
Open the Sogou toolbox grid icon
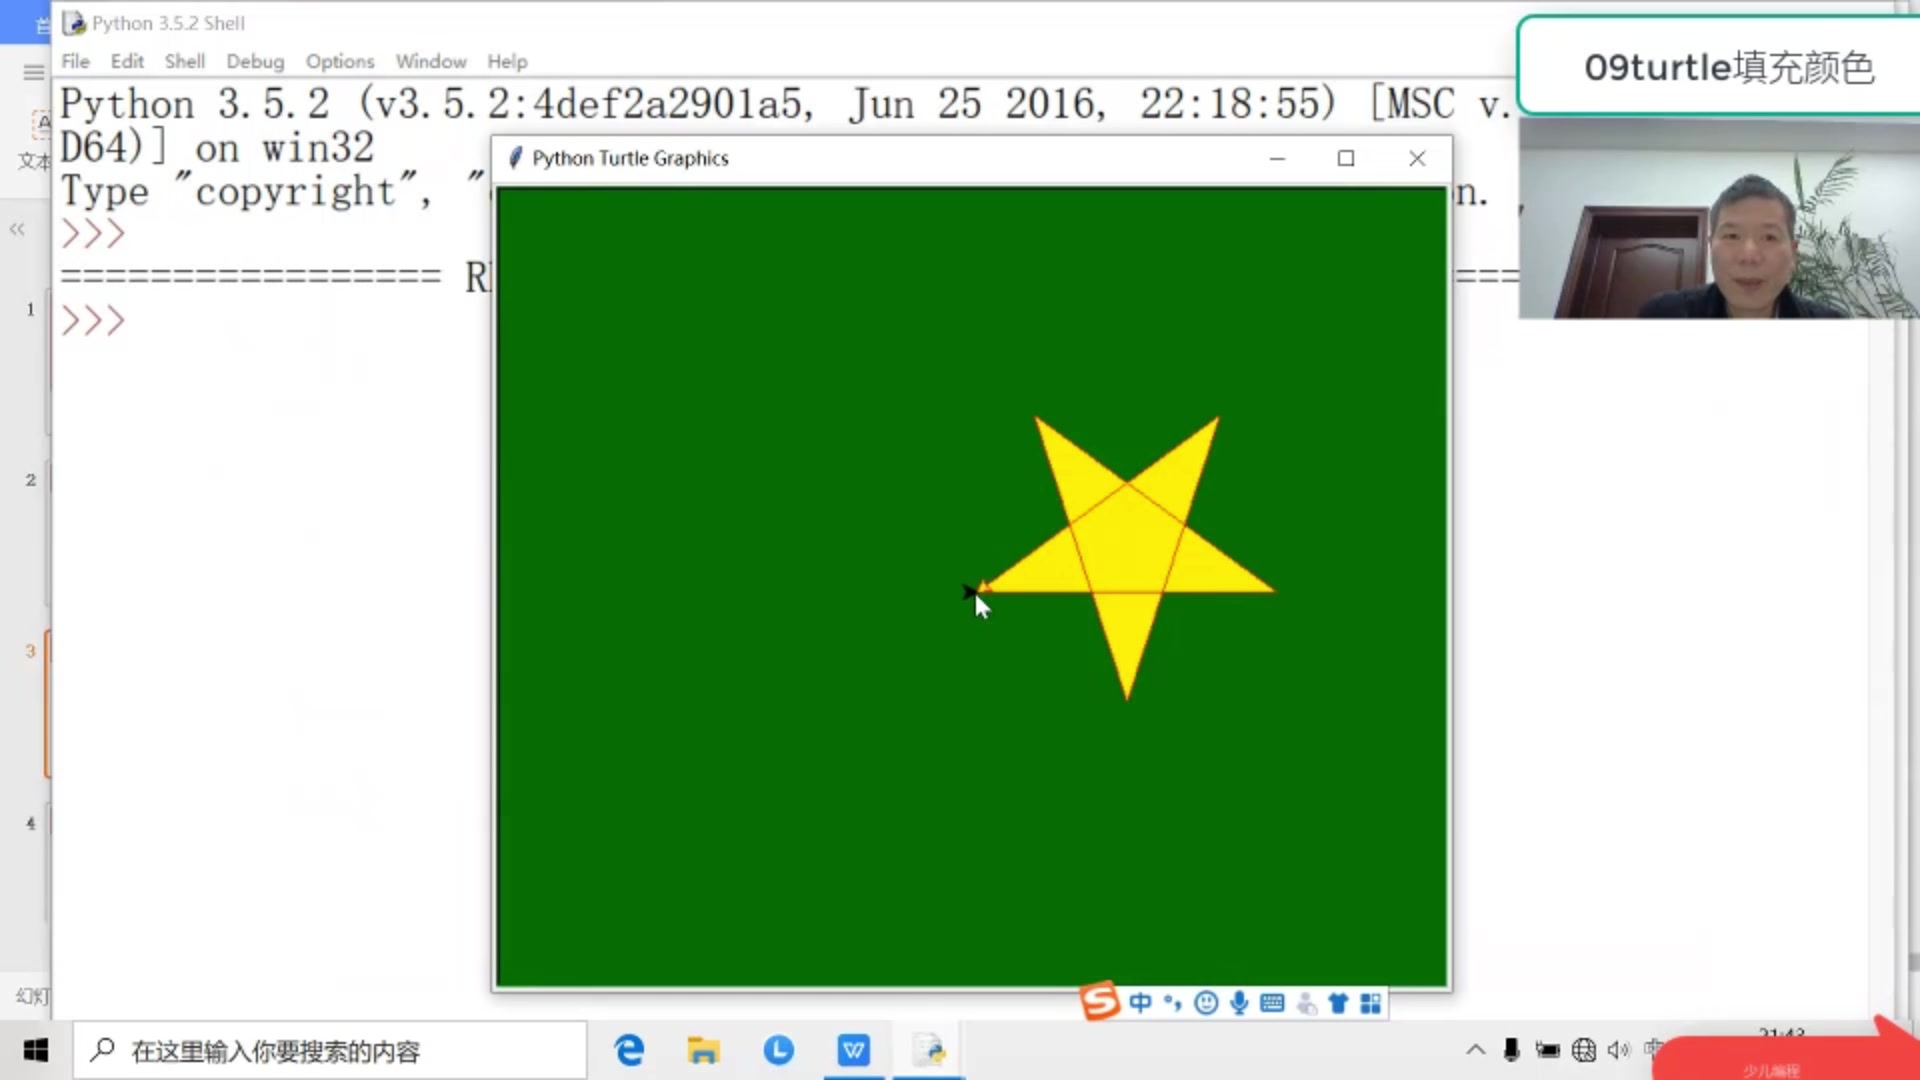click(x=1370, y=1002)
